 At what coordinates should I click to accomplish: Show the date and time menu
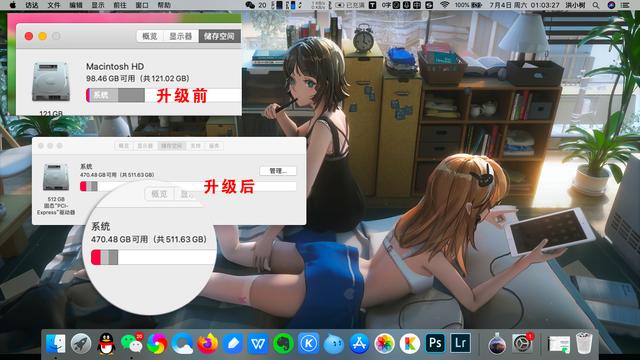[524, 5]
